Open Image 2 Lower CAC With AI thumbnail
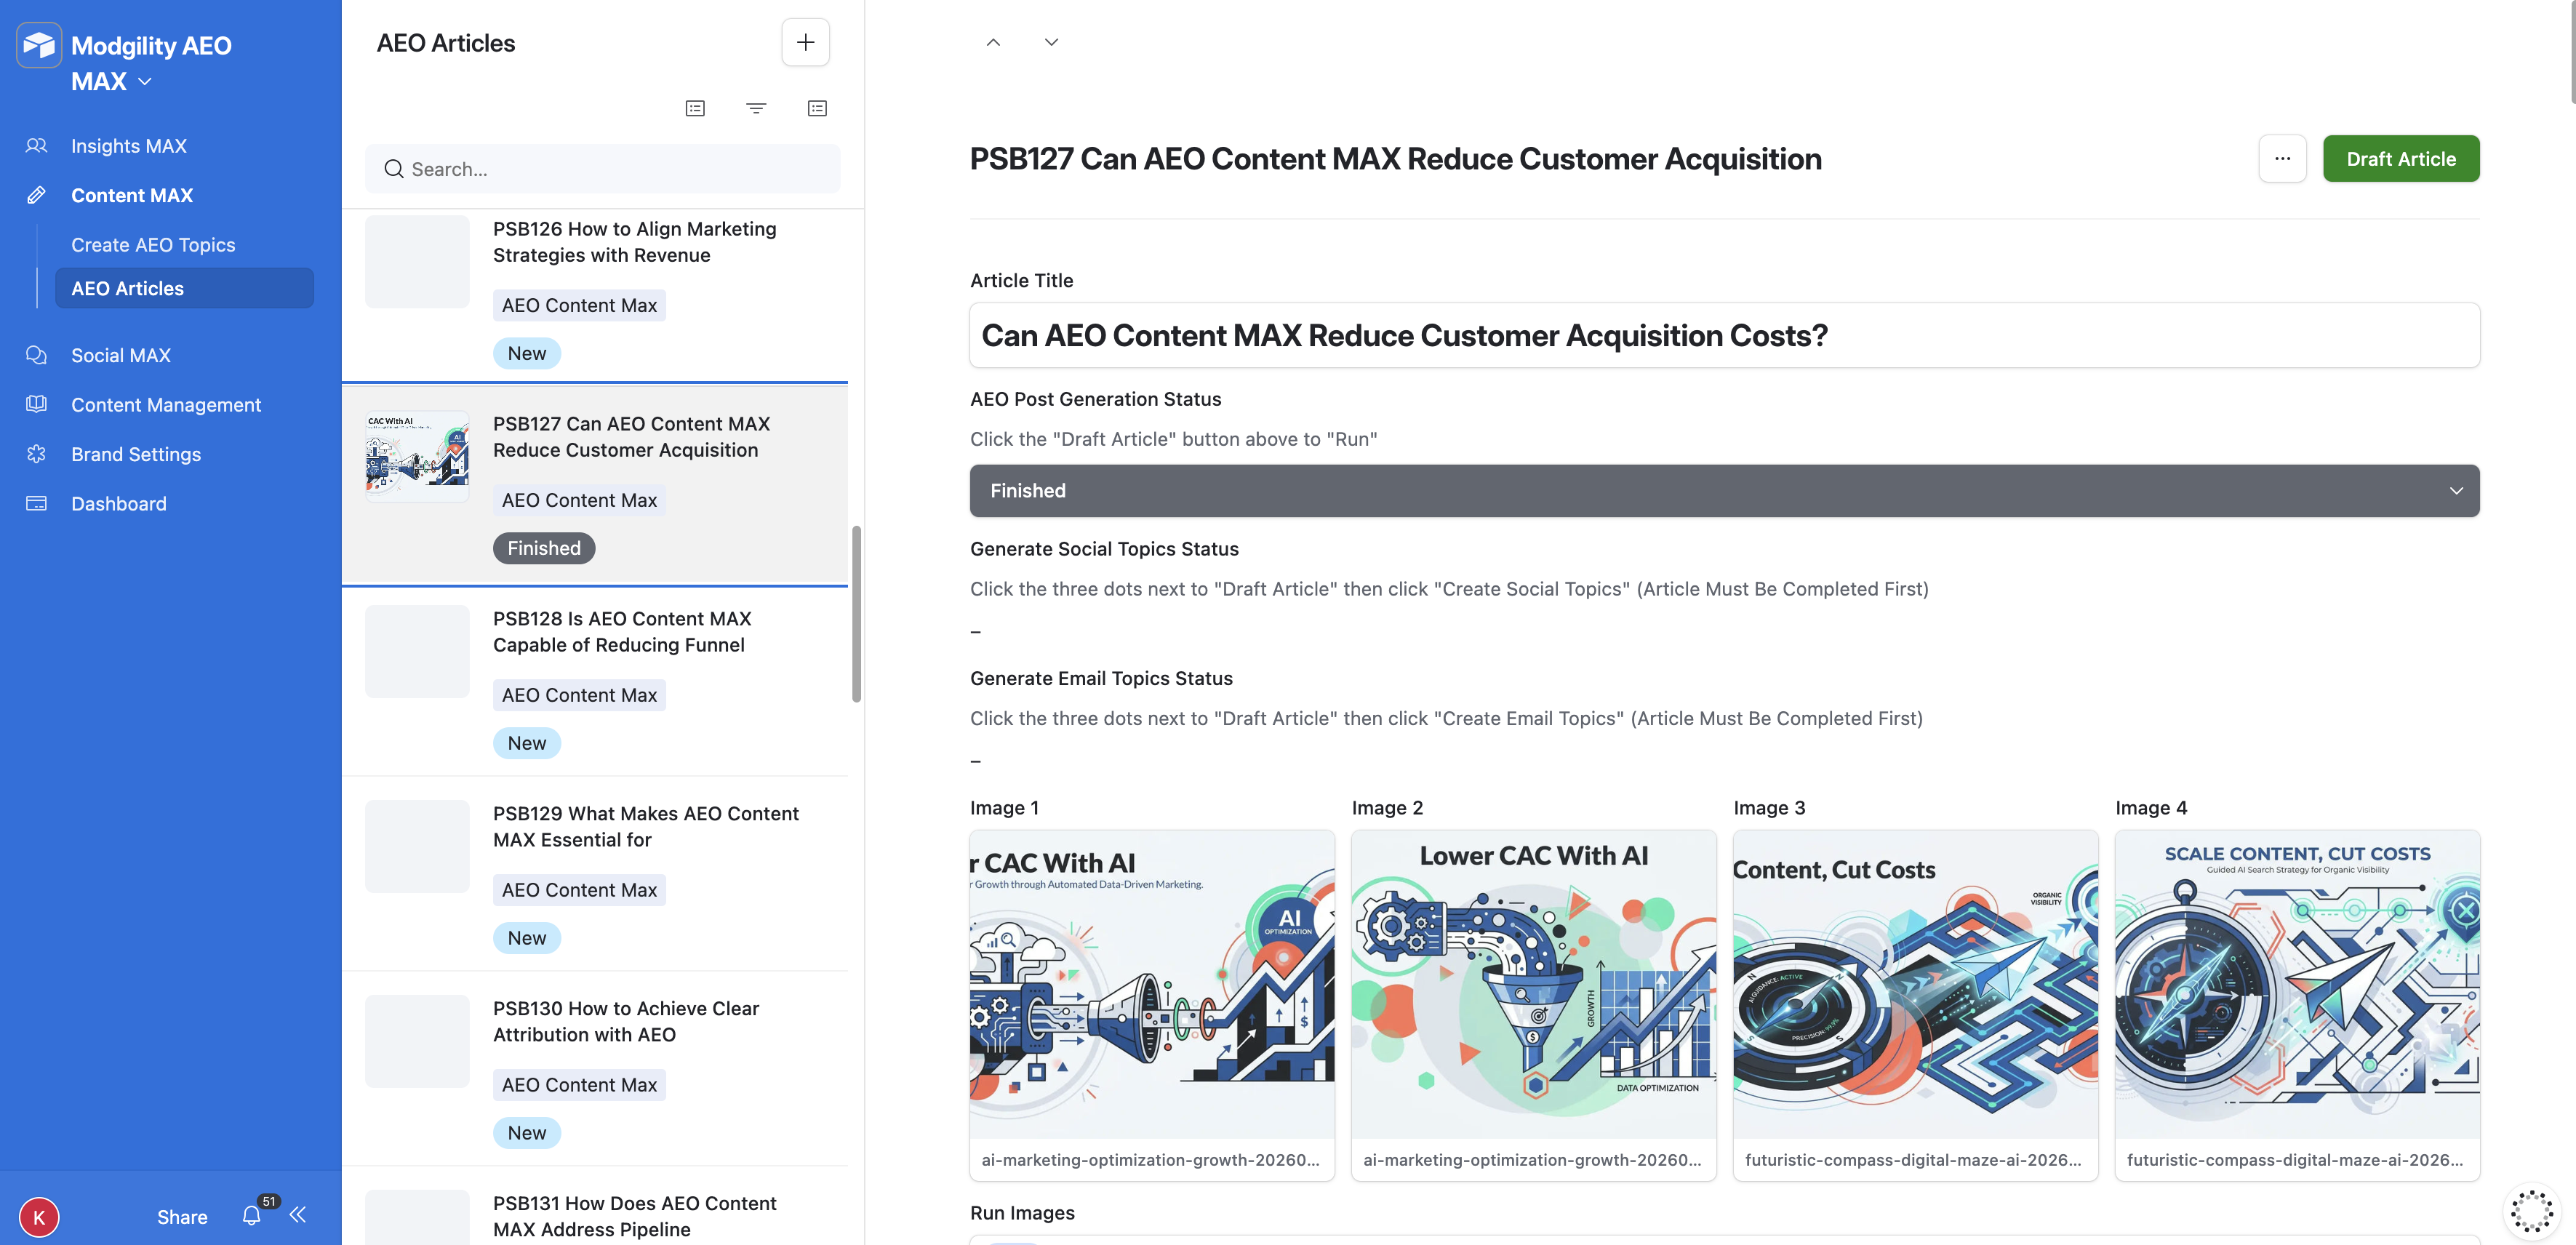 coord(1533,984)
